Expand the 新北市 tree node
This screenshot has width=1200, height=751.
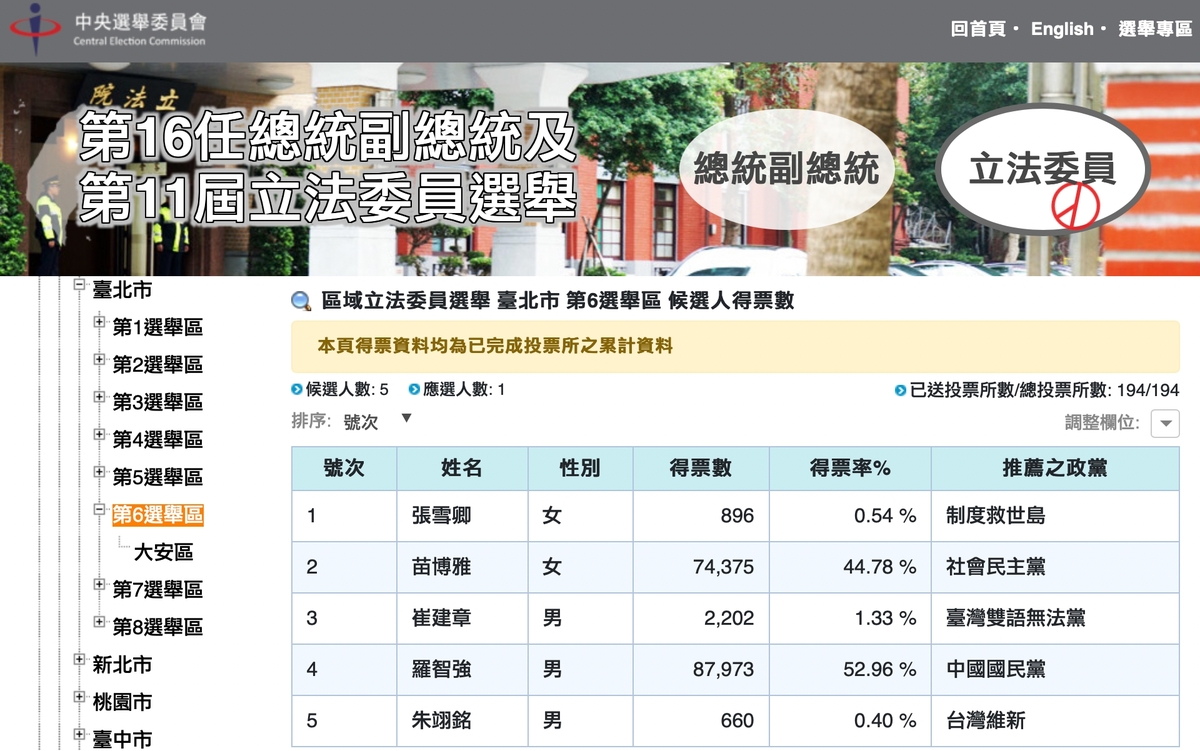click(x=80, y=660)
